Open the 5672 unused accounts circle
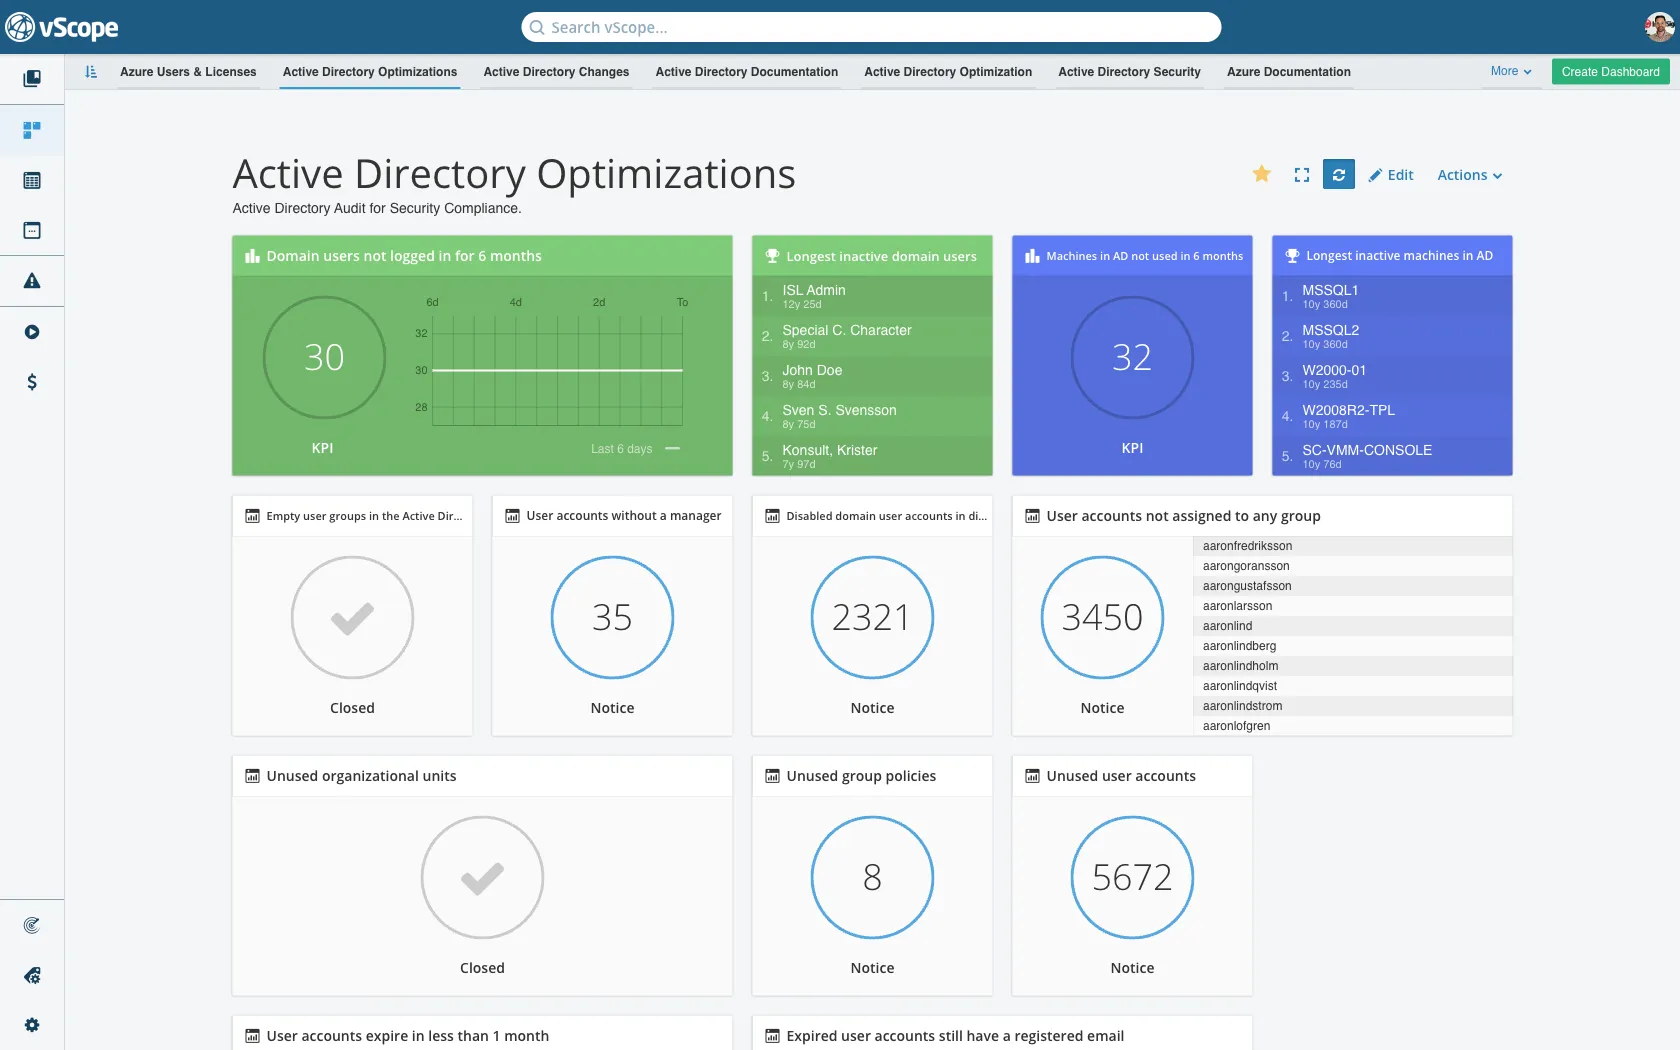 click(1132, 877)
